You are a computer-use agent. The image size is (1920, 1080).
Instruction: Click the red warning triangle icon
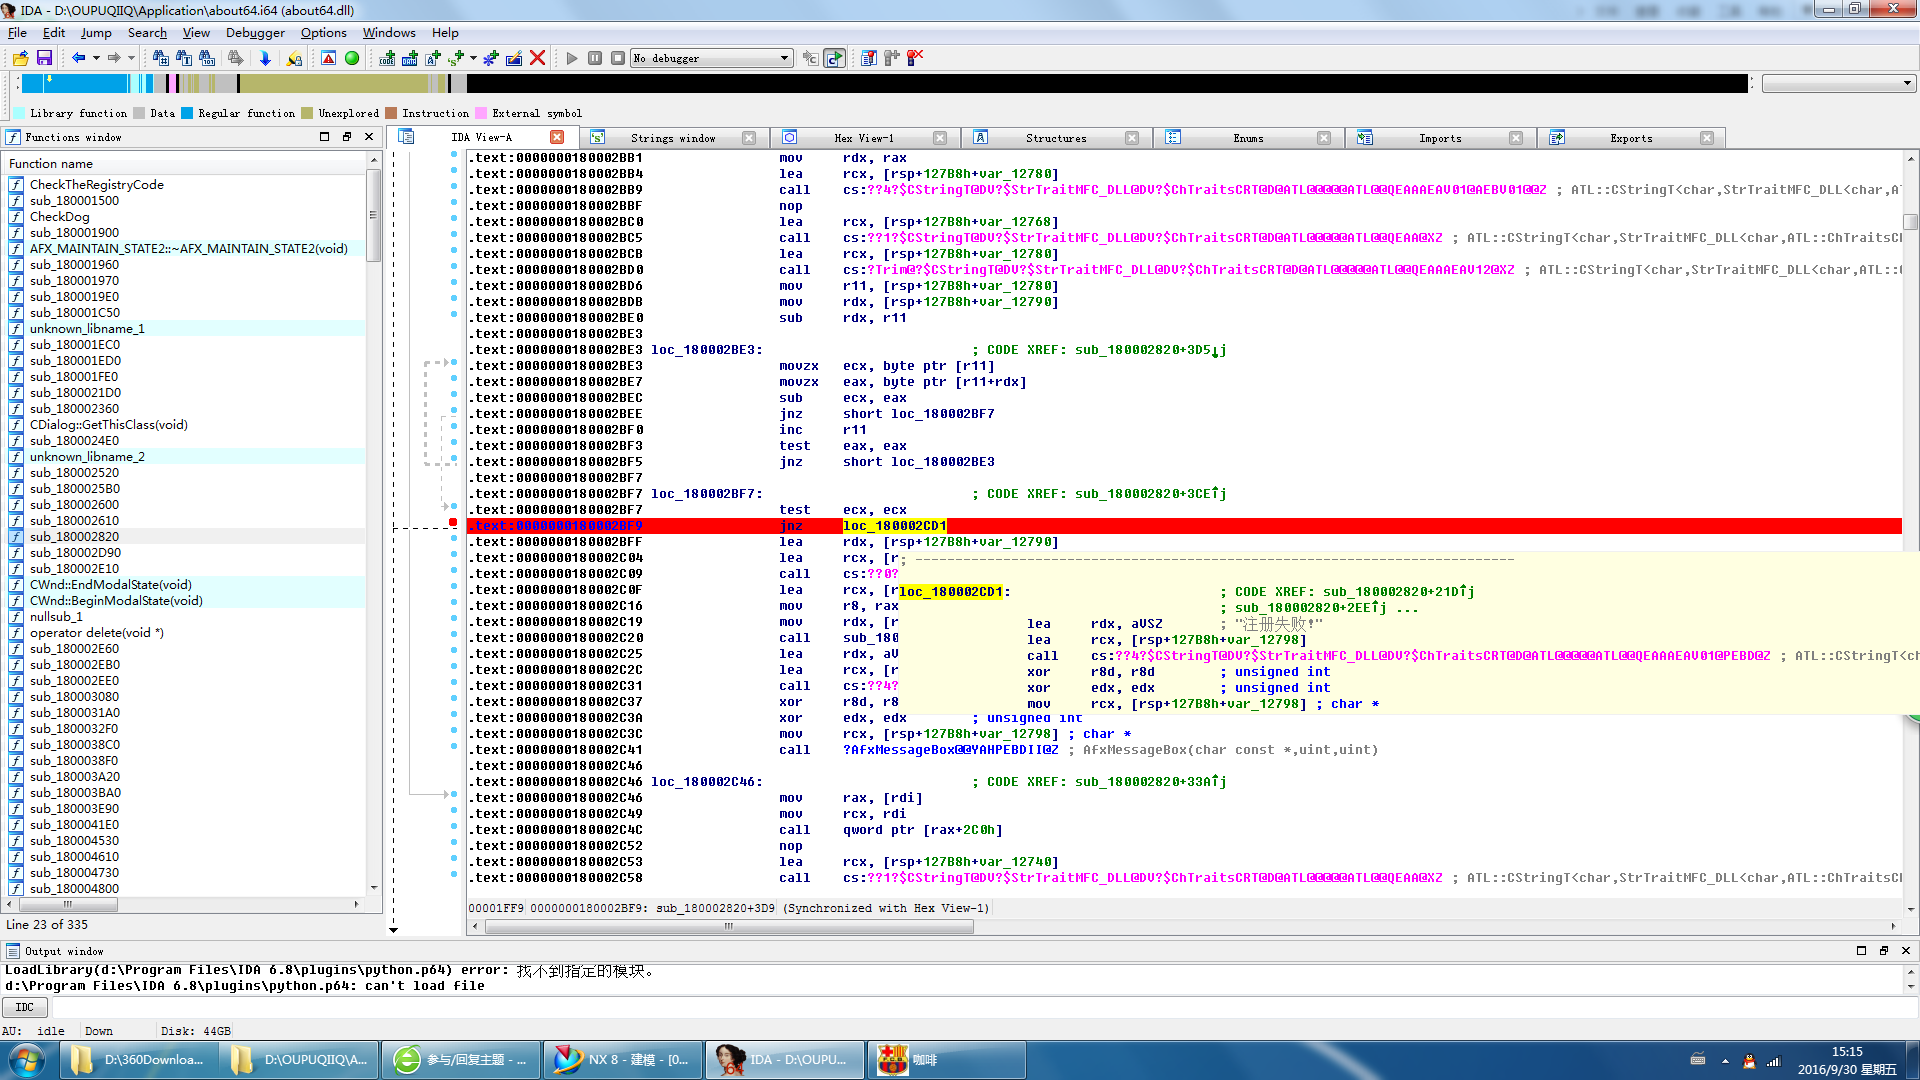click(328, 58)
